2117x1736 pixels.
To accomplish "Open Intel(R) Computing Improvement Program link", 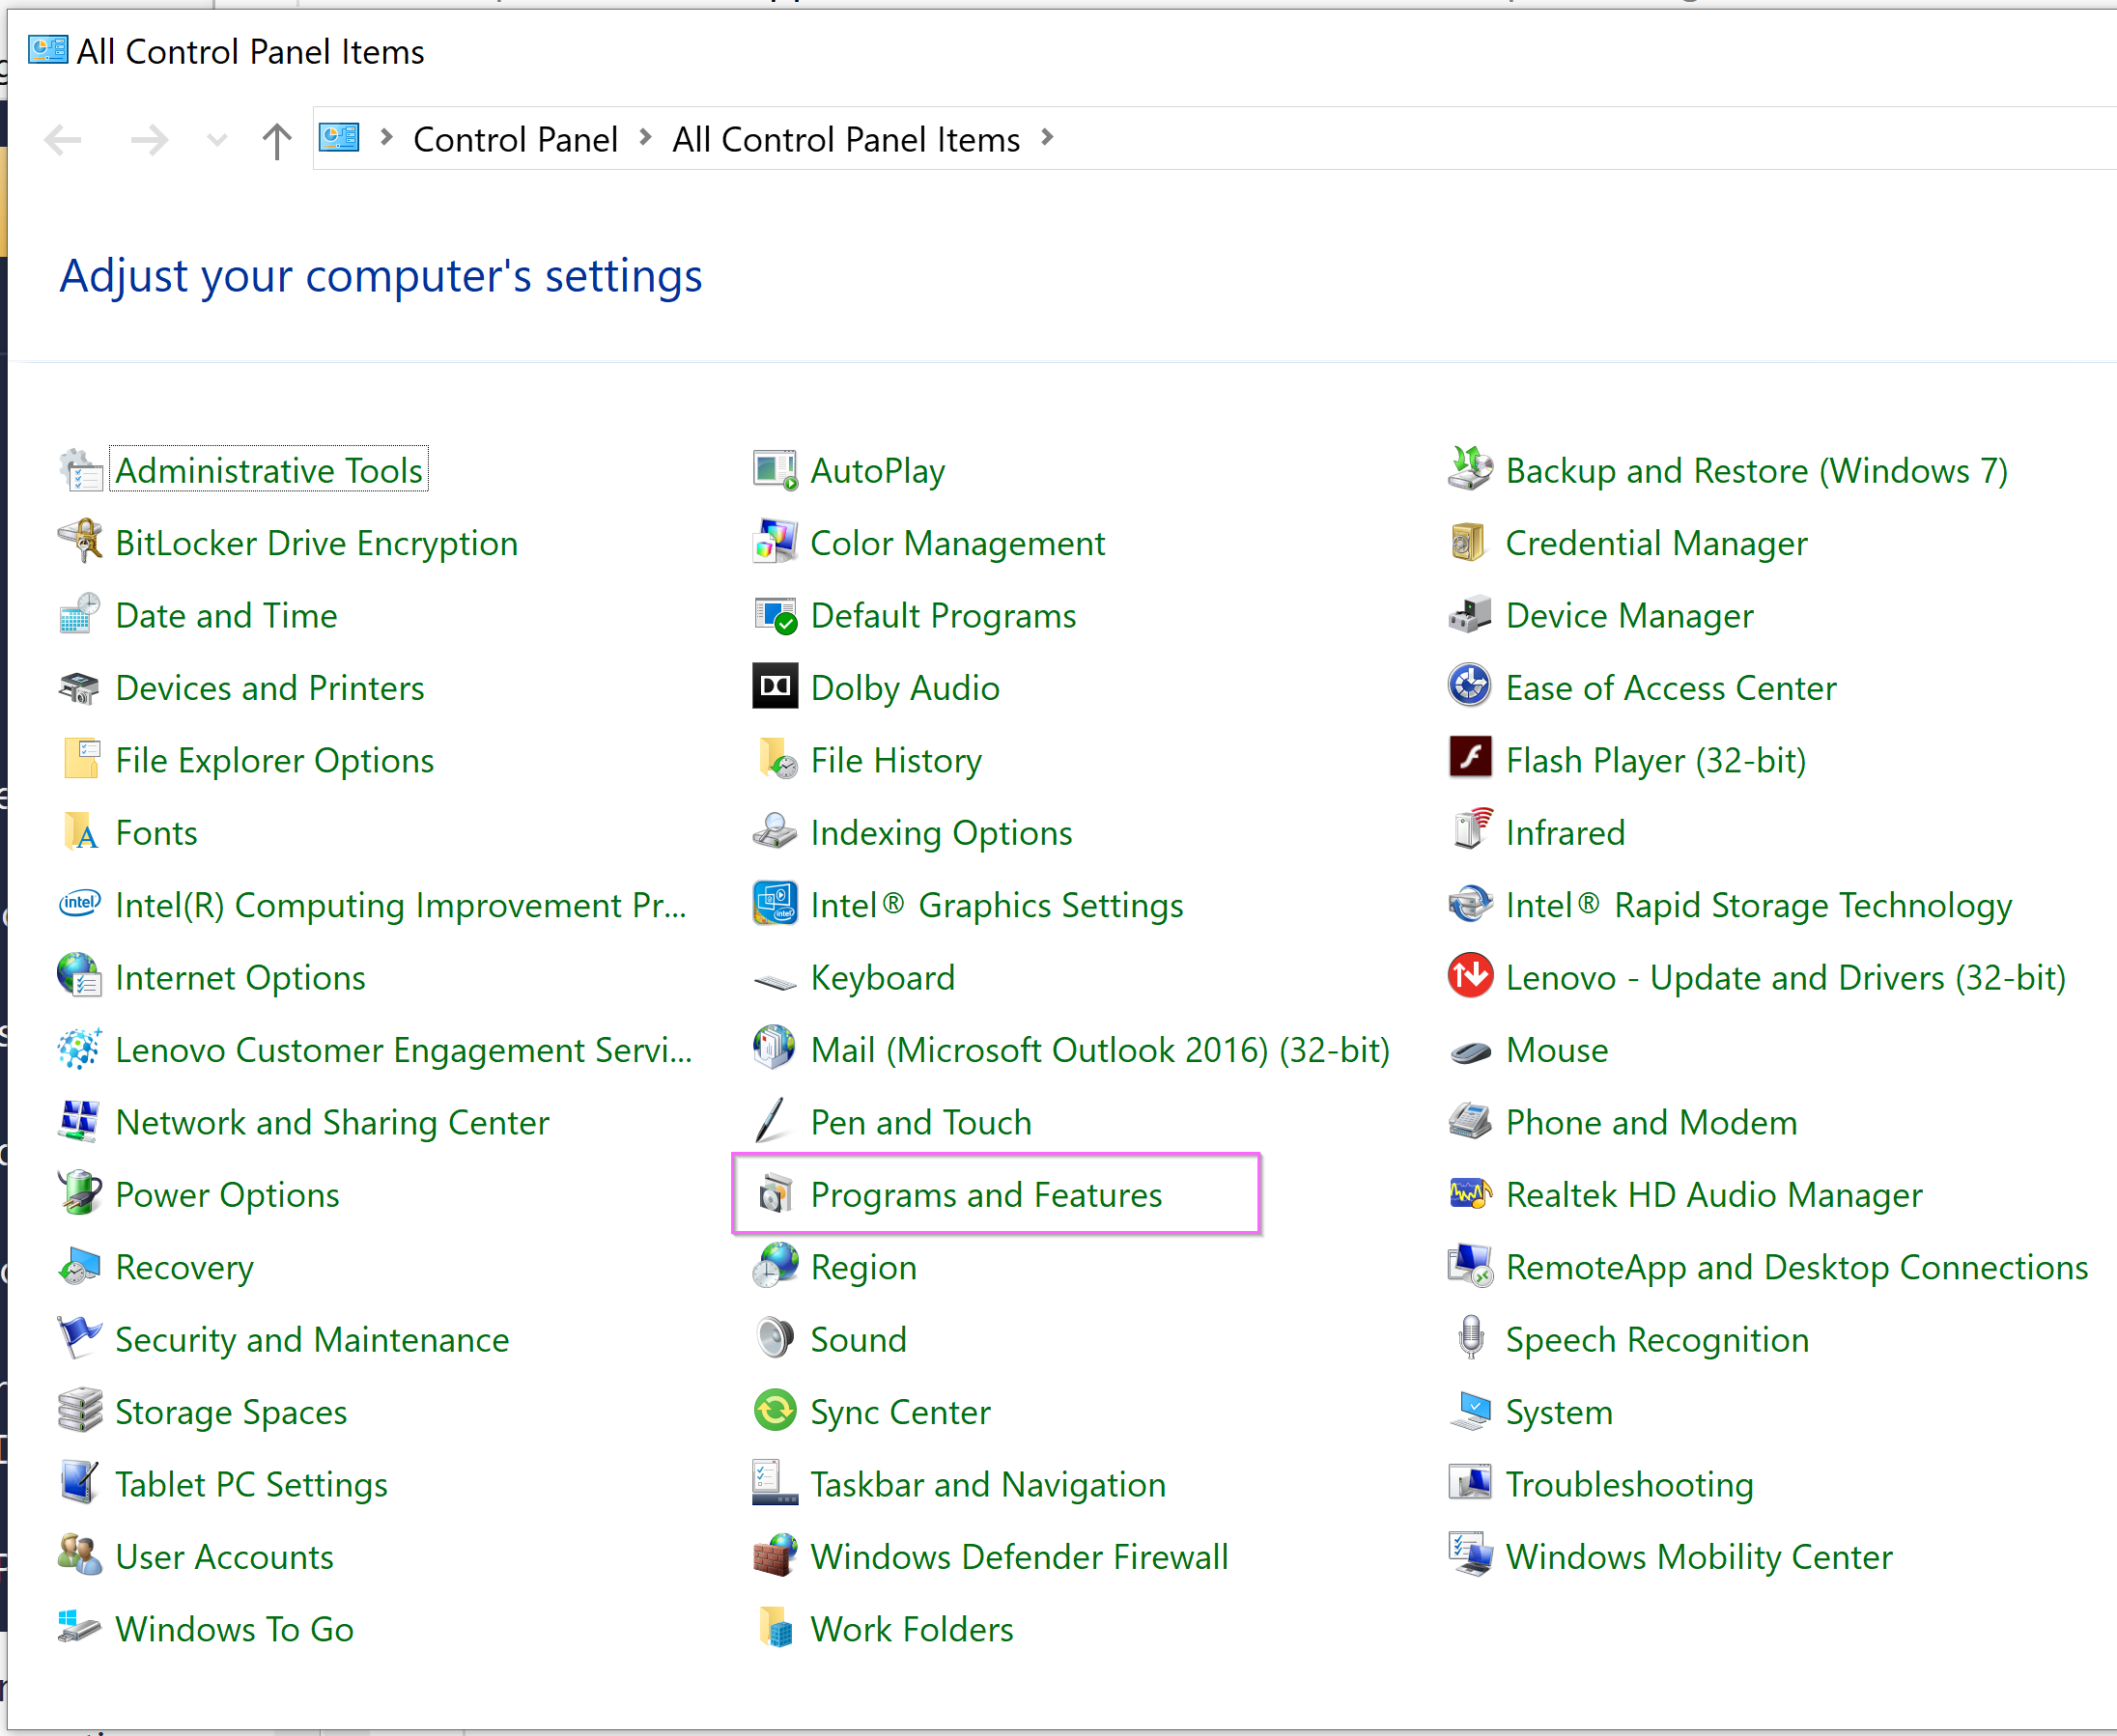I will point(400,906).
